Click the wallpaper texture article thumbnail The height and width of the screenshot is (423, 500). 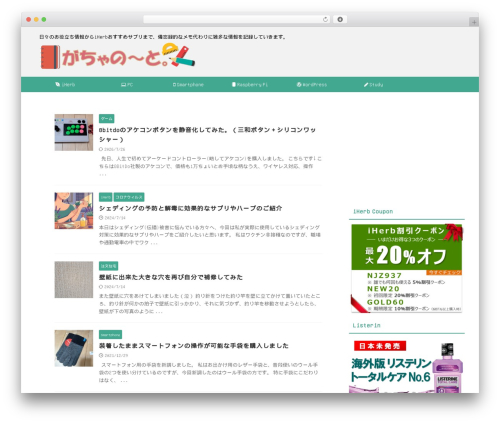74,279
